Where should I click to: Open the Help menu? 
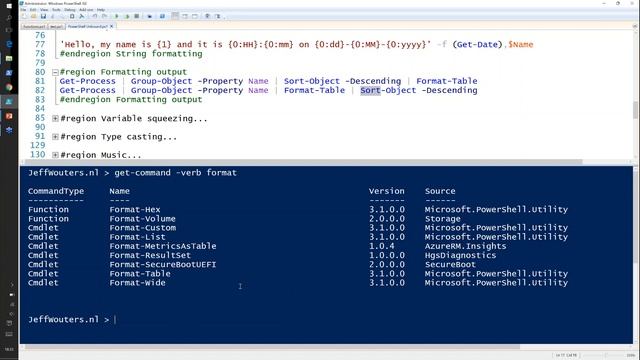coord(101,10)
